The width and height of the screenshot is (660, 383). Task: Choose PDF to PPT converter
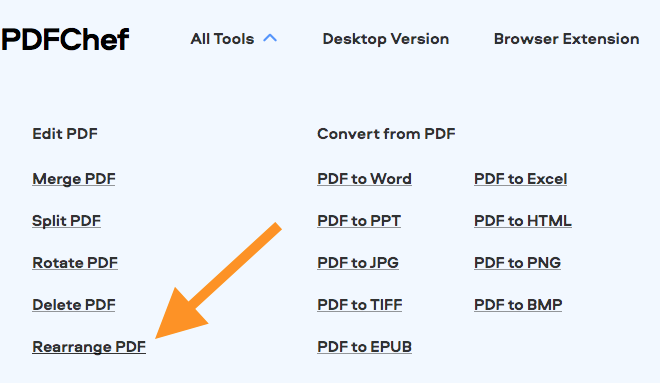(x=359, y=221)
